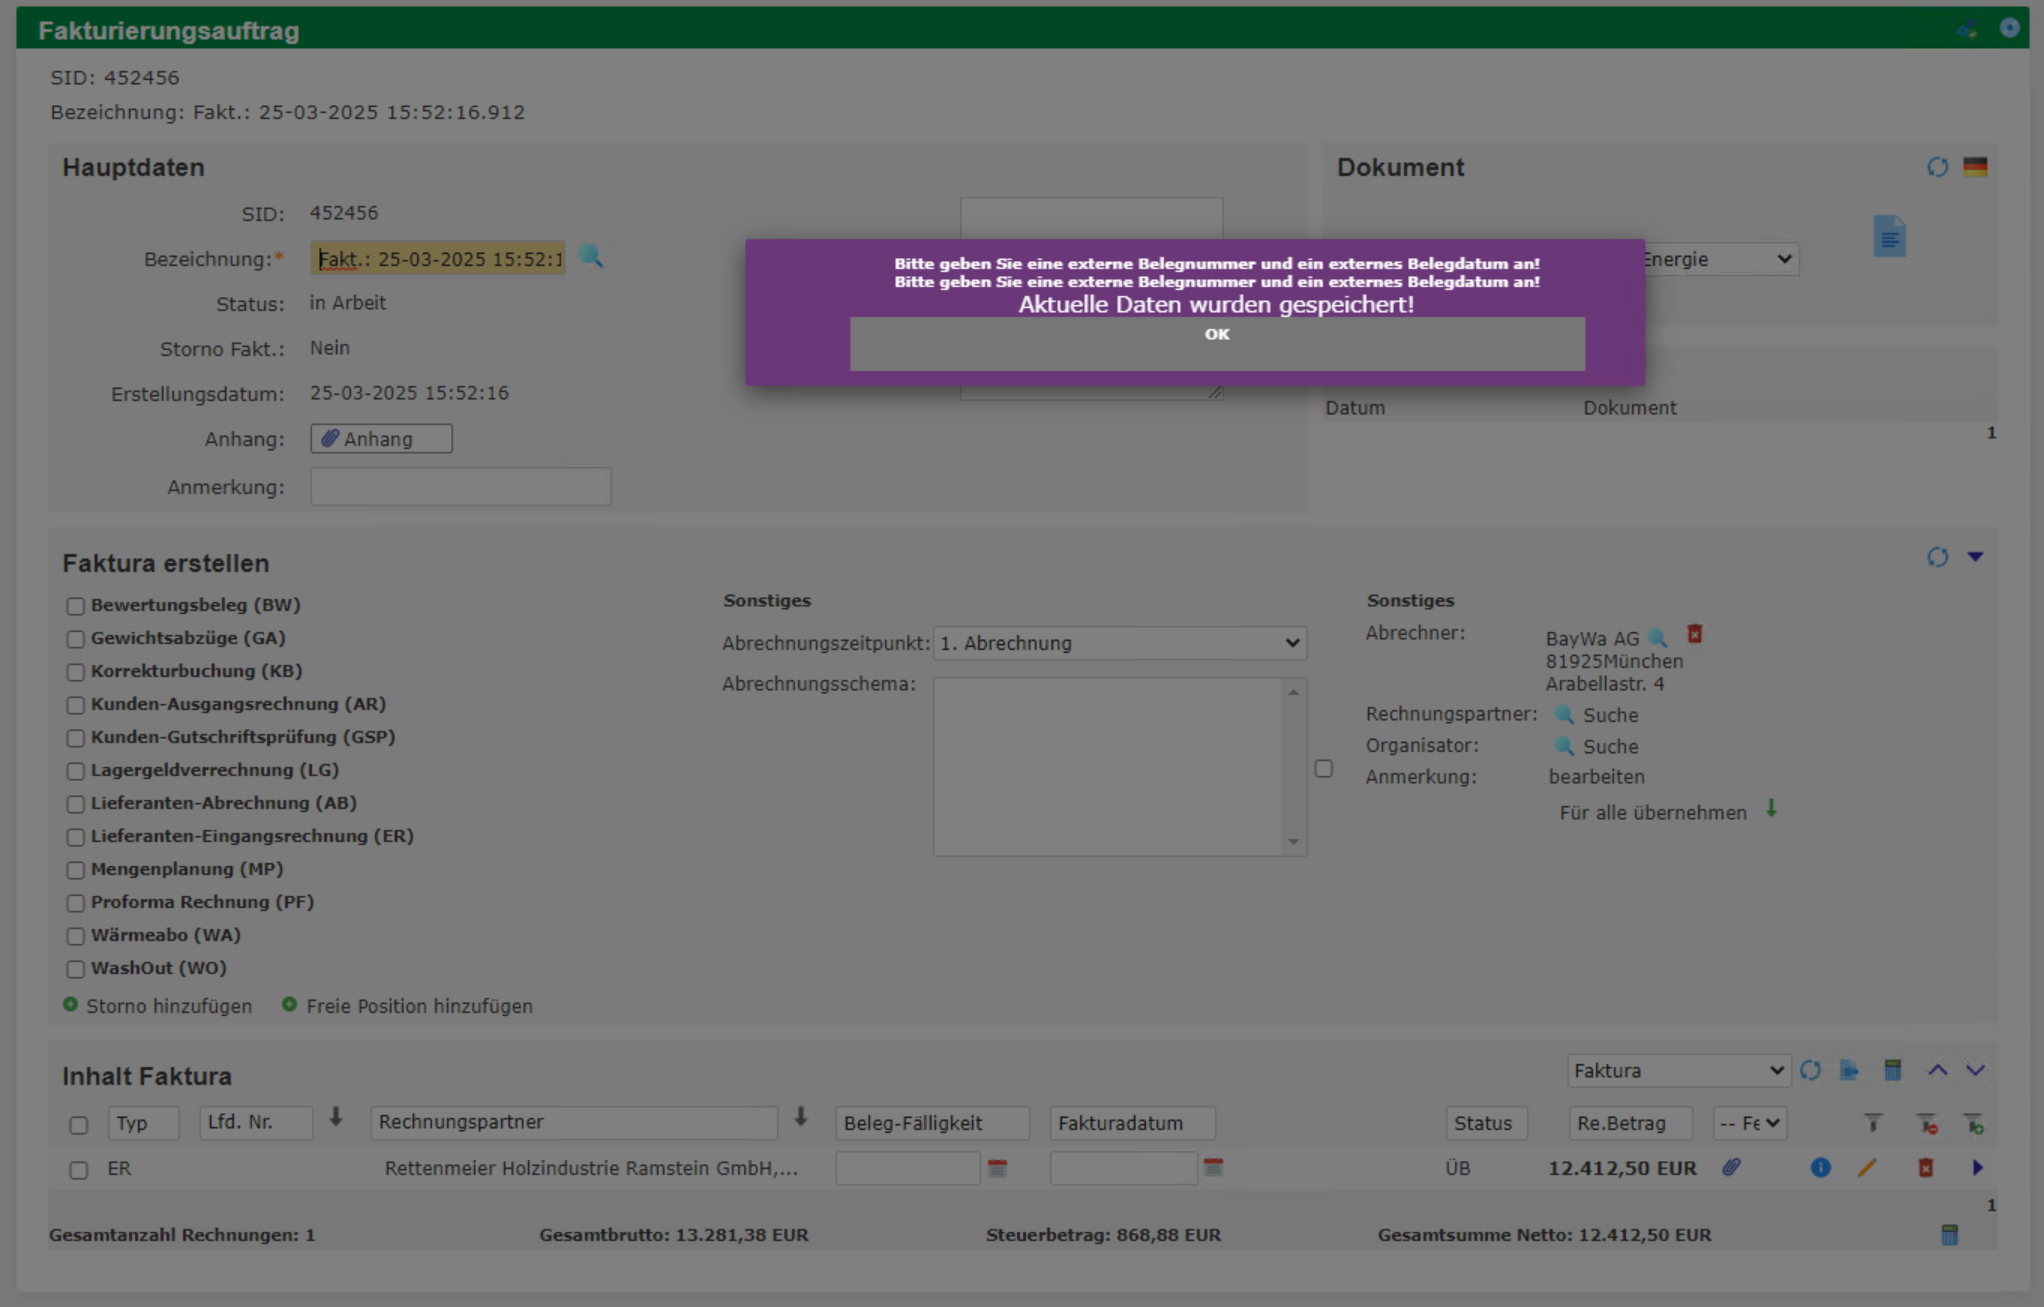This screenshot has width=2044, height=1307.
Task: Click Freie Position hinzufügen link
Action: [x=418, y=1006]
